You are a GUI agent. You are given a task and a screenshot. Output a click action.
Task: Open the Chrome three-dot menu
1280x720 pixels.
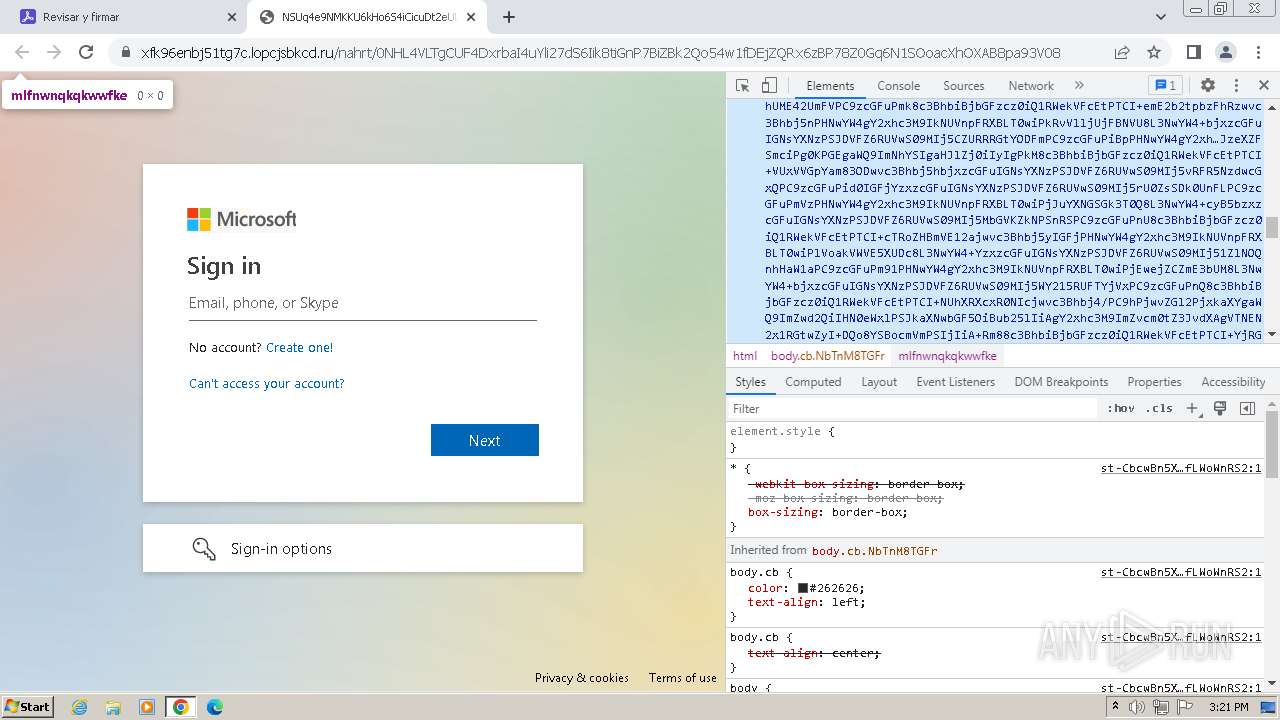pyautogui.click(x=1258, y=52)
